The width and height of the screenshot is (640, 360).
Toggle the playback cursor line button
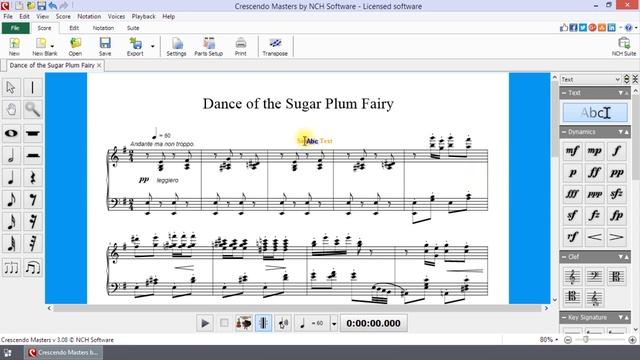263,323
